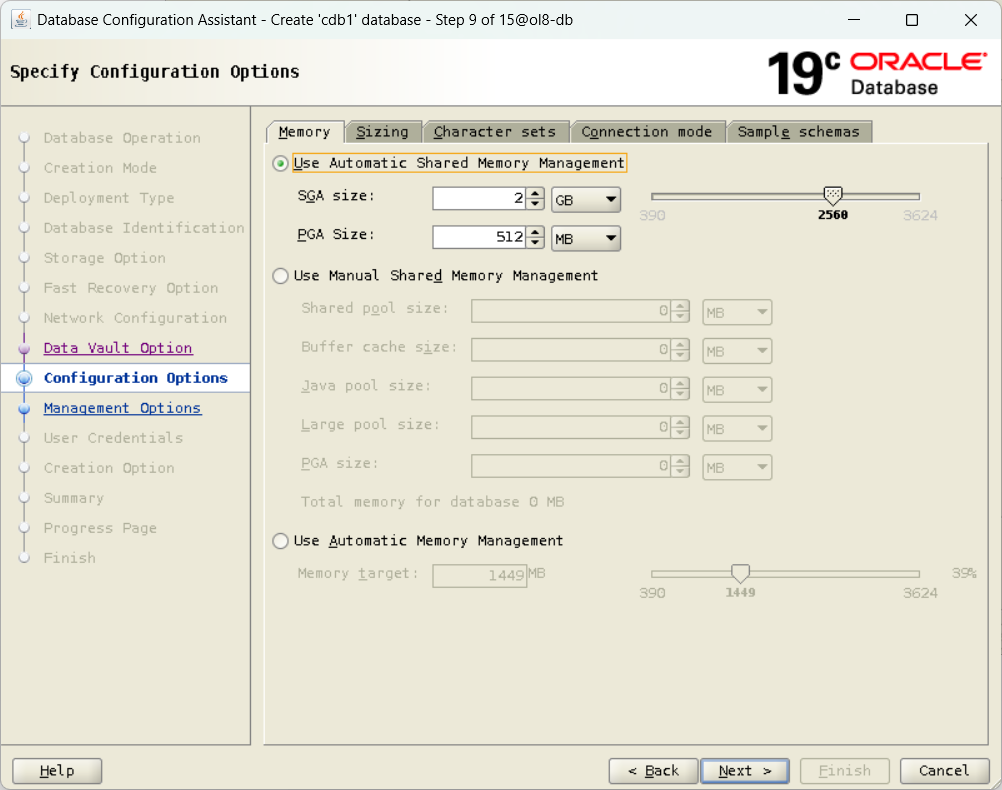Click 'Fast Recovery Option' step text
This screenshot has height=790, width=1002.
pyautogui.click(x=131, y=288)
